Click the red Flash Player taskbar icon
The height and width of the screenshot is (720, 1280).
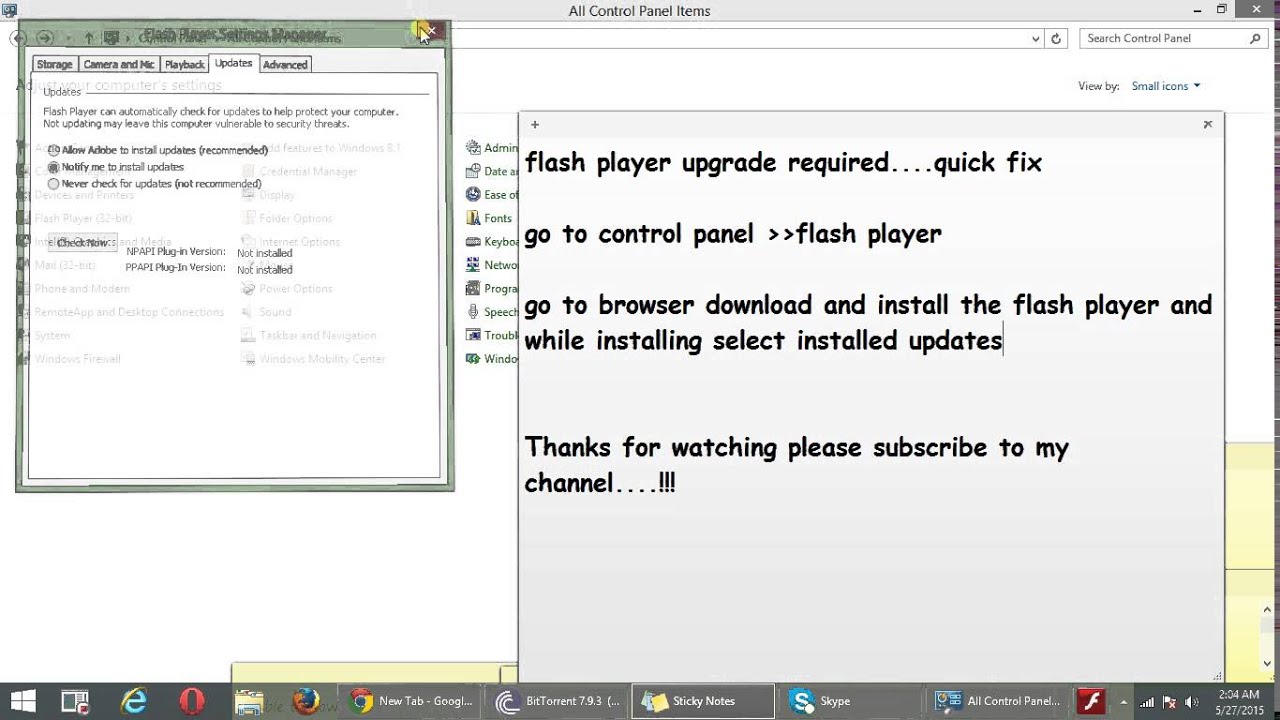click(x=1089, y=701)
